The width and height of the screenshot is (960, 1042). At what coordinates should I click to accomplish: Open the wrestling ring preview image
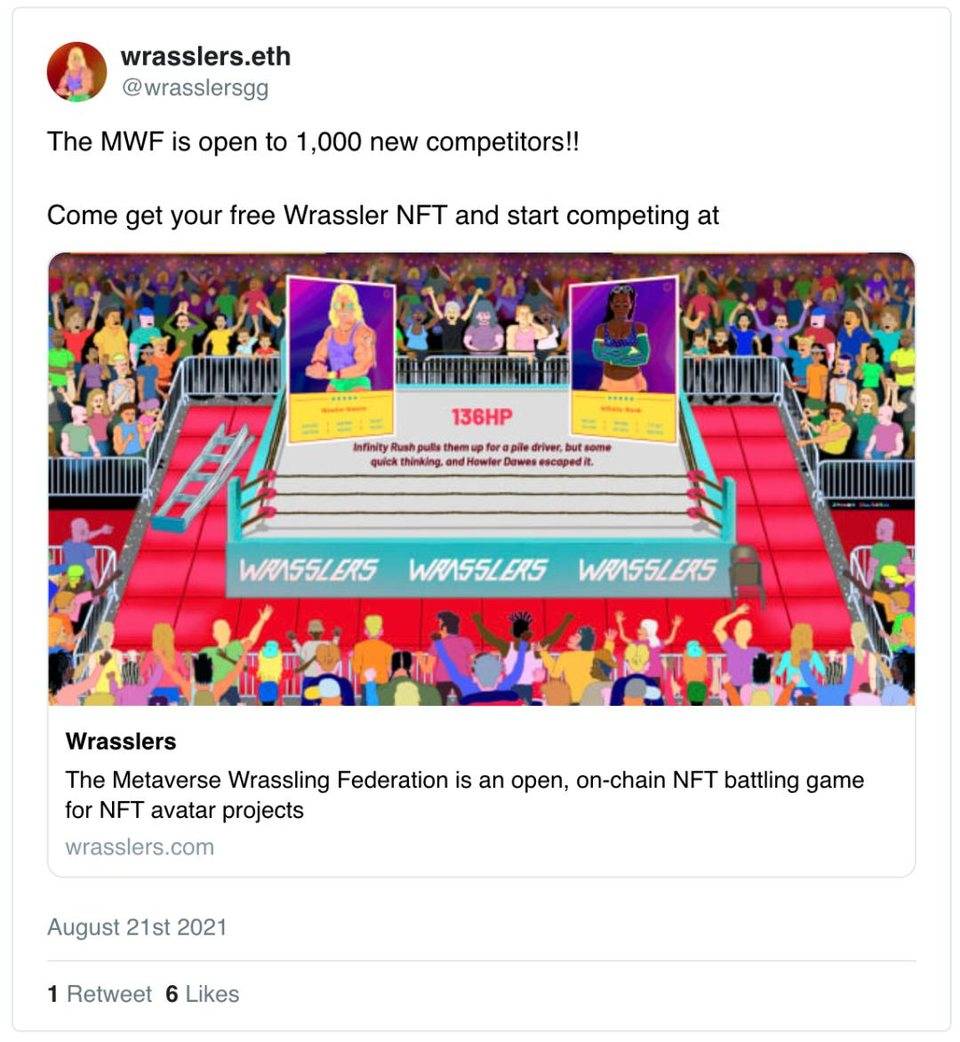[481, 478]
